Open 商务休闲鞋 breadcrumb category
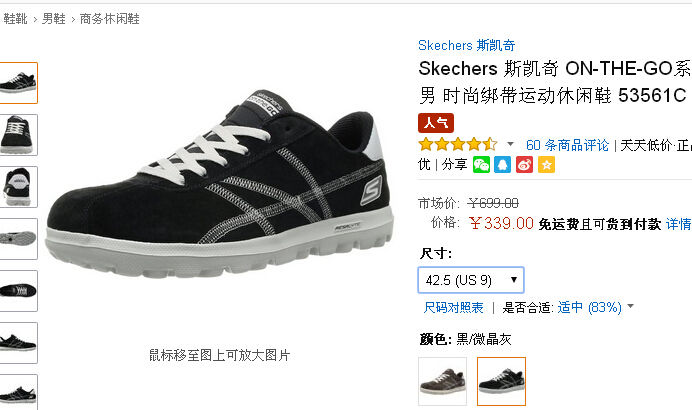The height and width of the screenshot is (410, 692). (109, 19)
